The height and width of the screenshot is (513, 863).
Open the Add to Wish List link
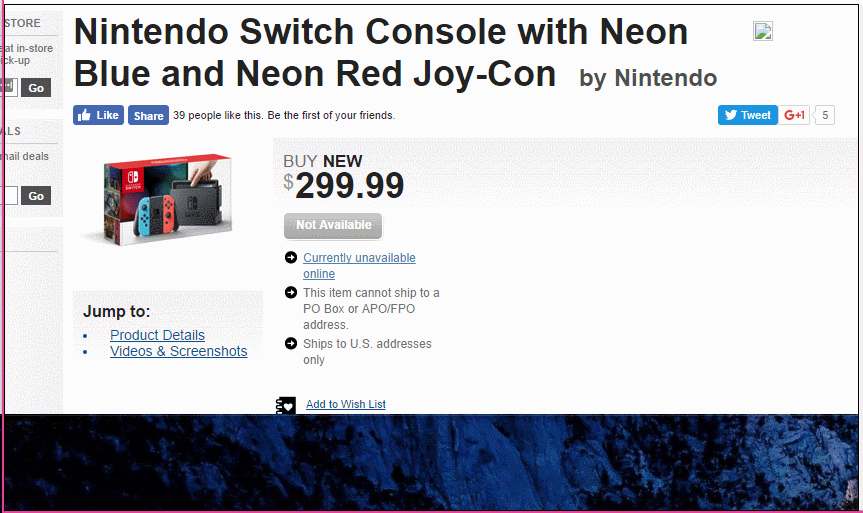coord(346,404)
